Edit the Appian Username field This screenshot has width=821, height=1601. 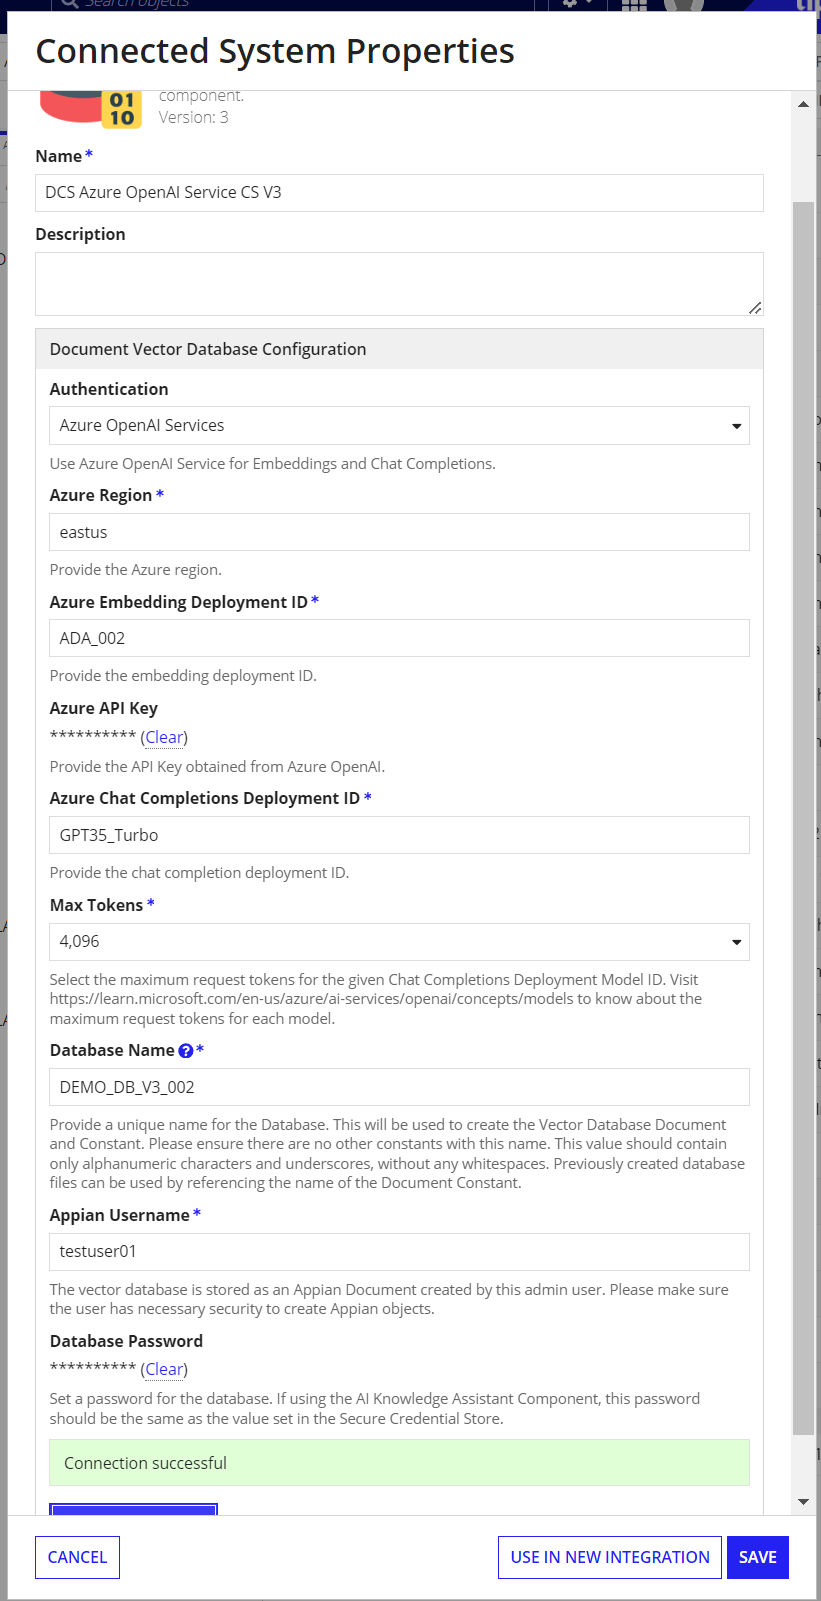399,1252
